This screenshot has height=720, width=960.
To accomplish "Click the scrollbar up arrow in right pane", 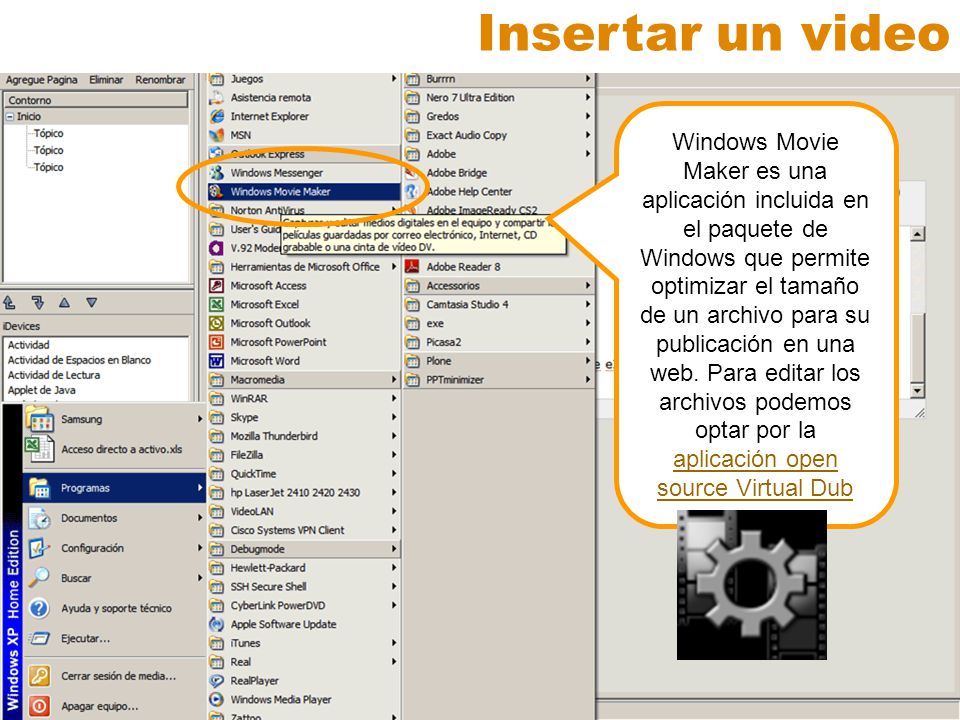I will point(917,234).
